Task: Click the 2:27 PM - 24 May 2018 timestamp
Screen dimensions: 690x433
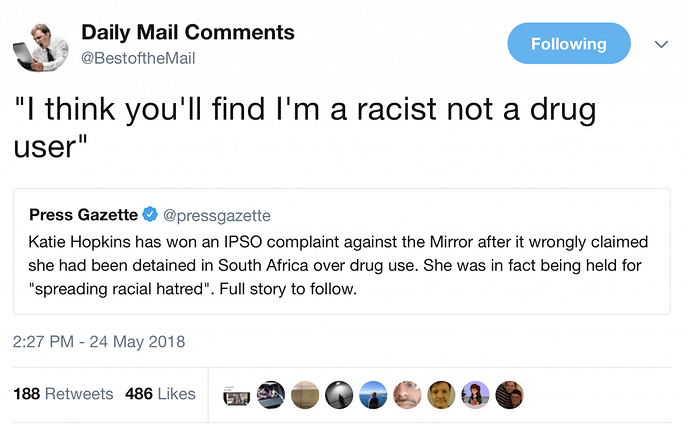Action: [99, 342]
